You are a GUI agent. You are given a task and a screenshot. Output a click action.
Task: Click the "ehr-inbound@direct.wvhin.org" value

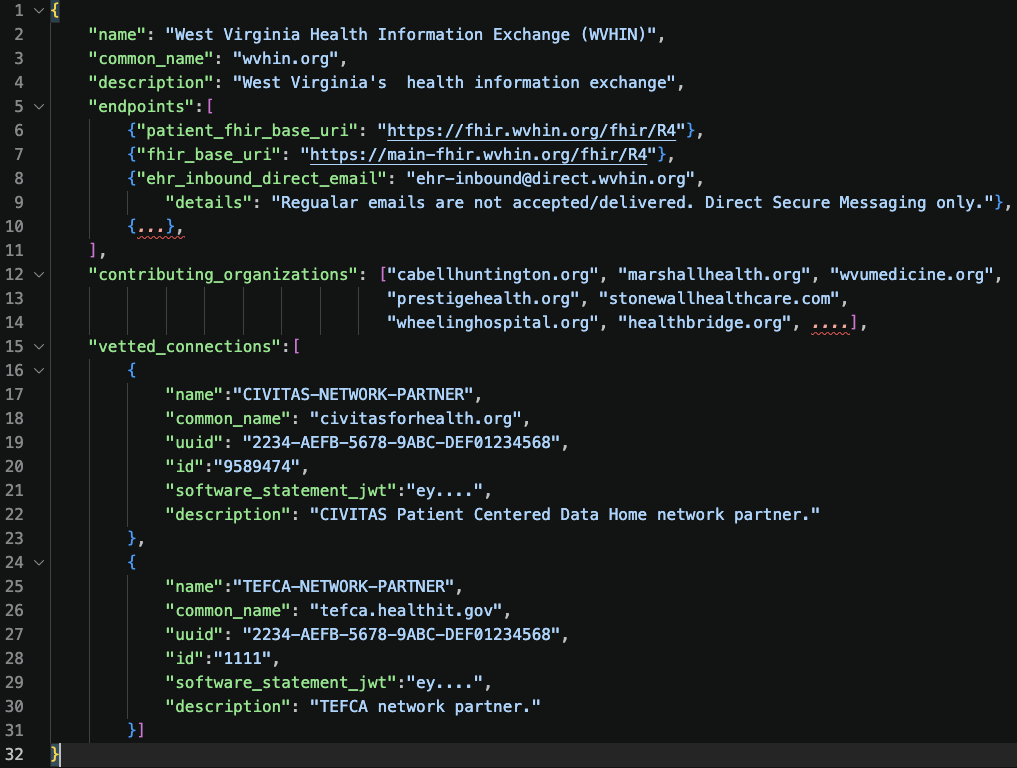coord(550,178)
